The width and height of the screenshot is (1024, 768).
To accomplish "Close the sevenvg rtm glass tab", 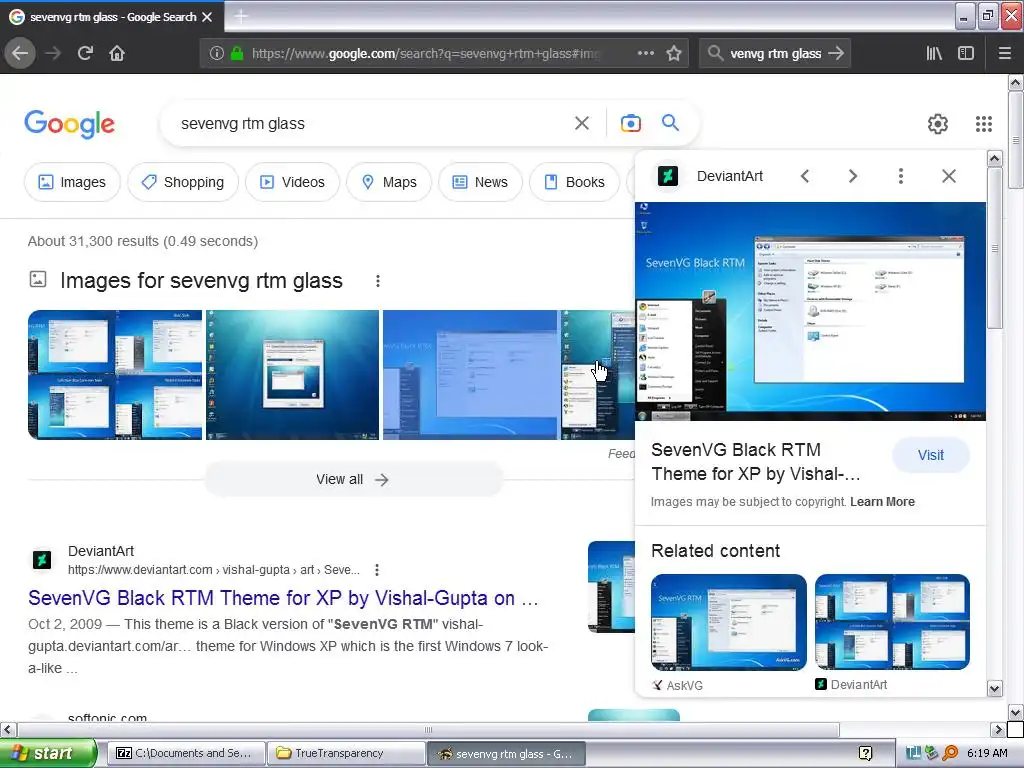I will (x=207, y=17).
